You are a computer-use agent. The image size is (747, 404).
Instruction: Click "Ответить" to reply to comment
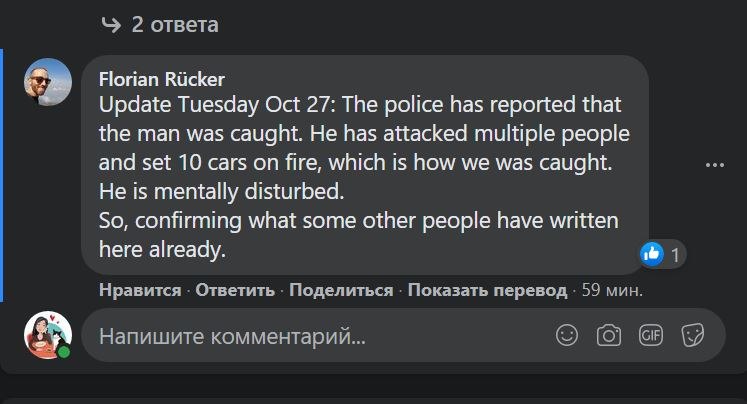coord(235,290)
